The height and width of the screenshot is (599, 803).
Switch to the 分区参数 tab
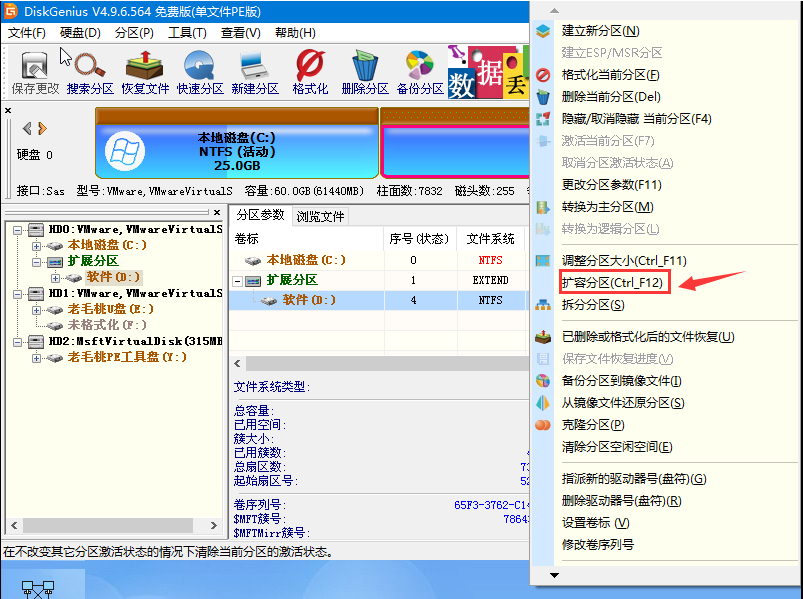point(260,215)
